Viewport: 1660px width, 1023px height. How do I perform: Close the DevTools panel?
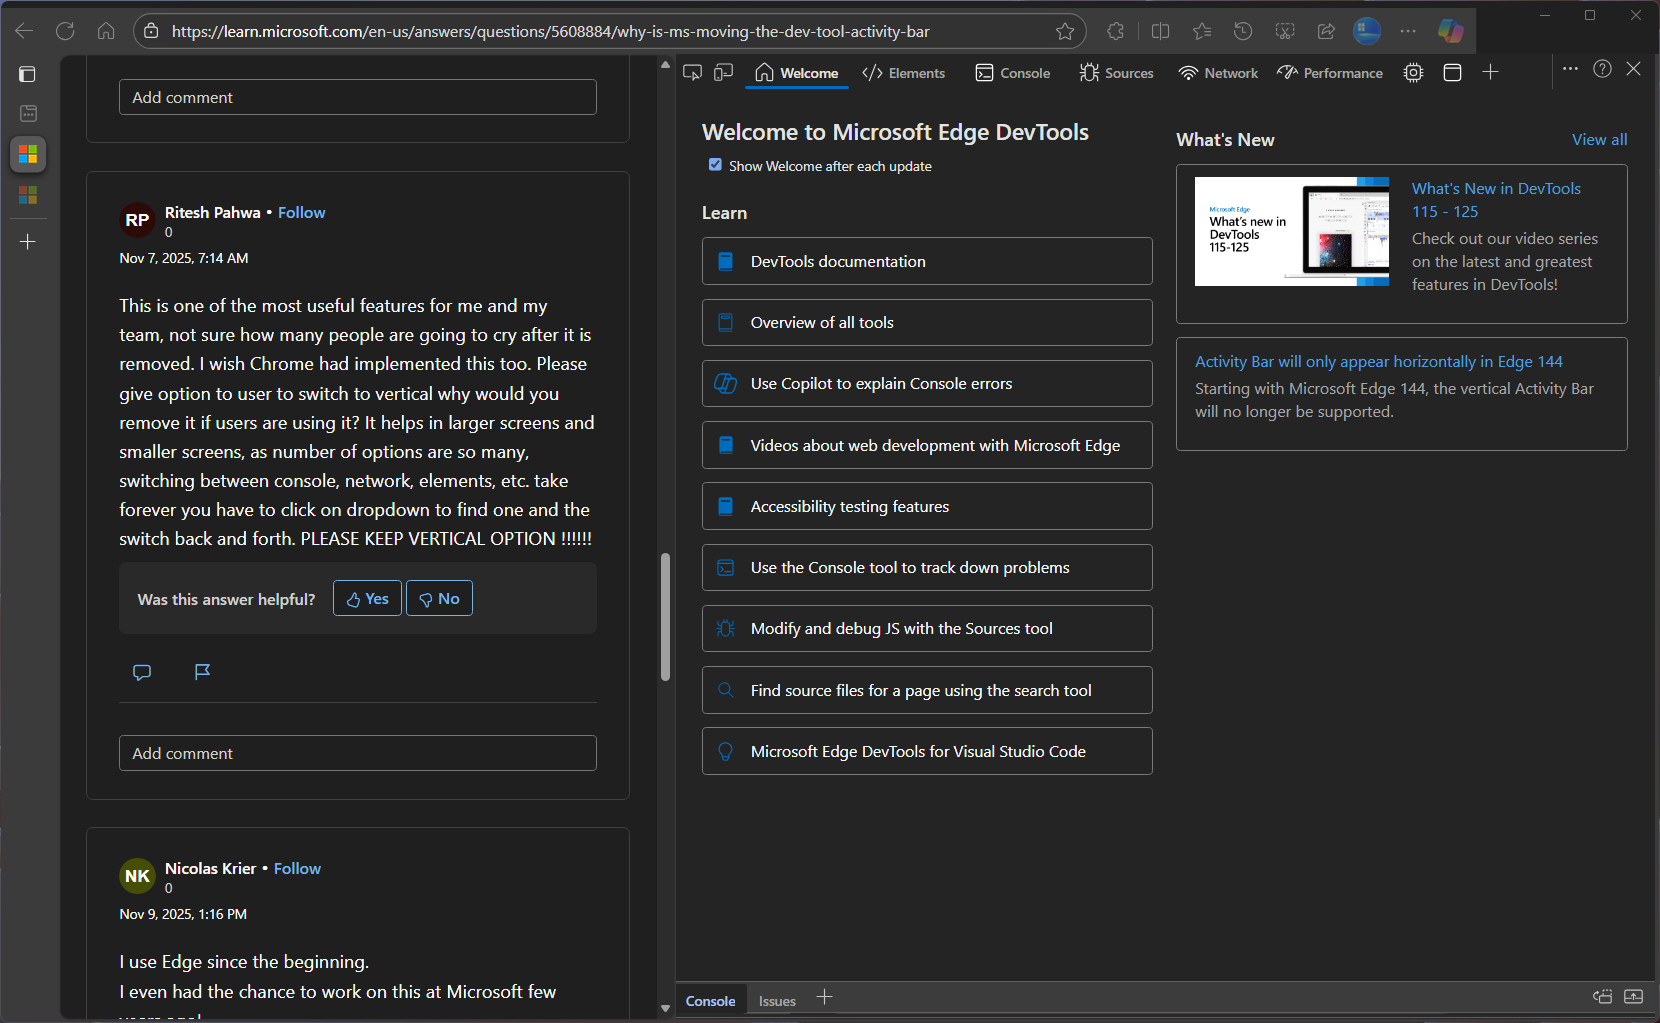click(x=1633, y=69)
